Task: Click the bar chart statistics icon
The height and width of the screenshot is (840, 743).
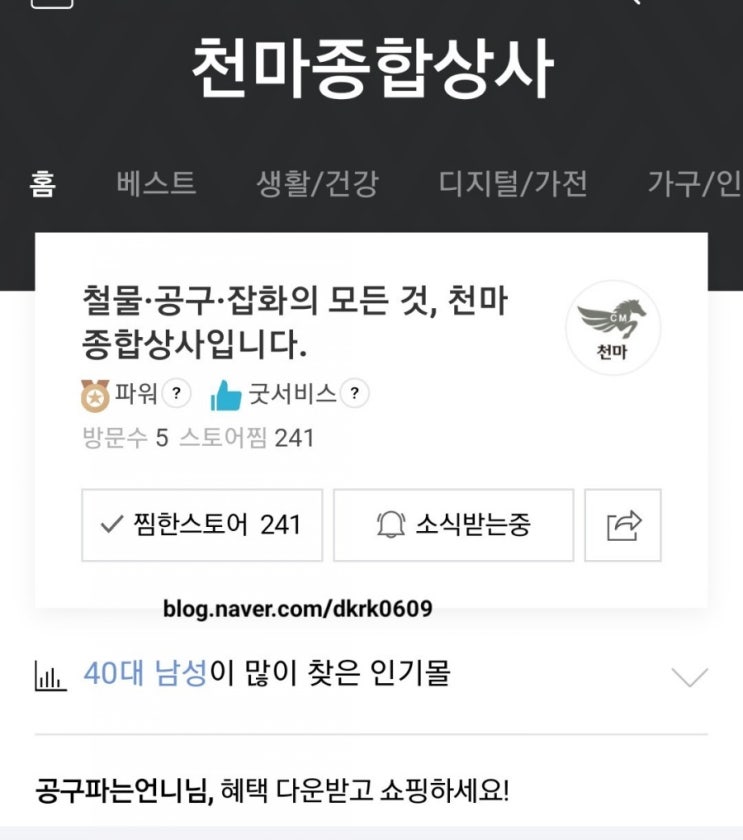Action: [x=50, y=676]
